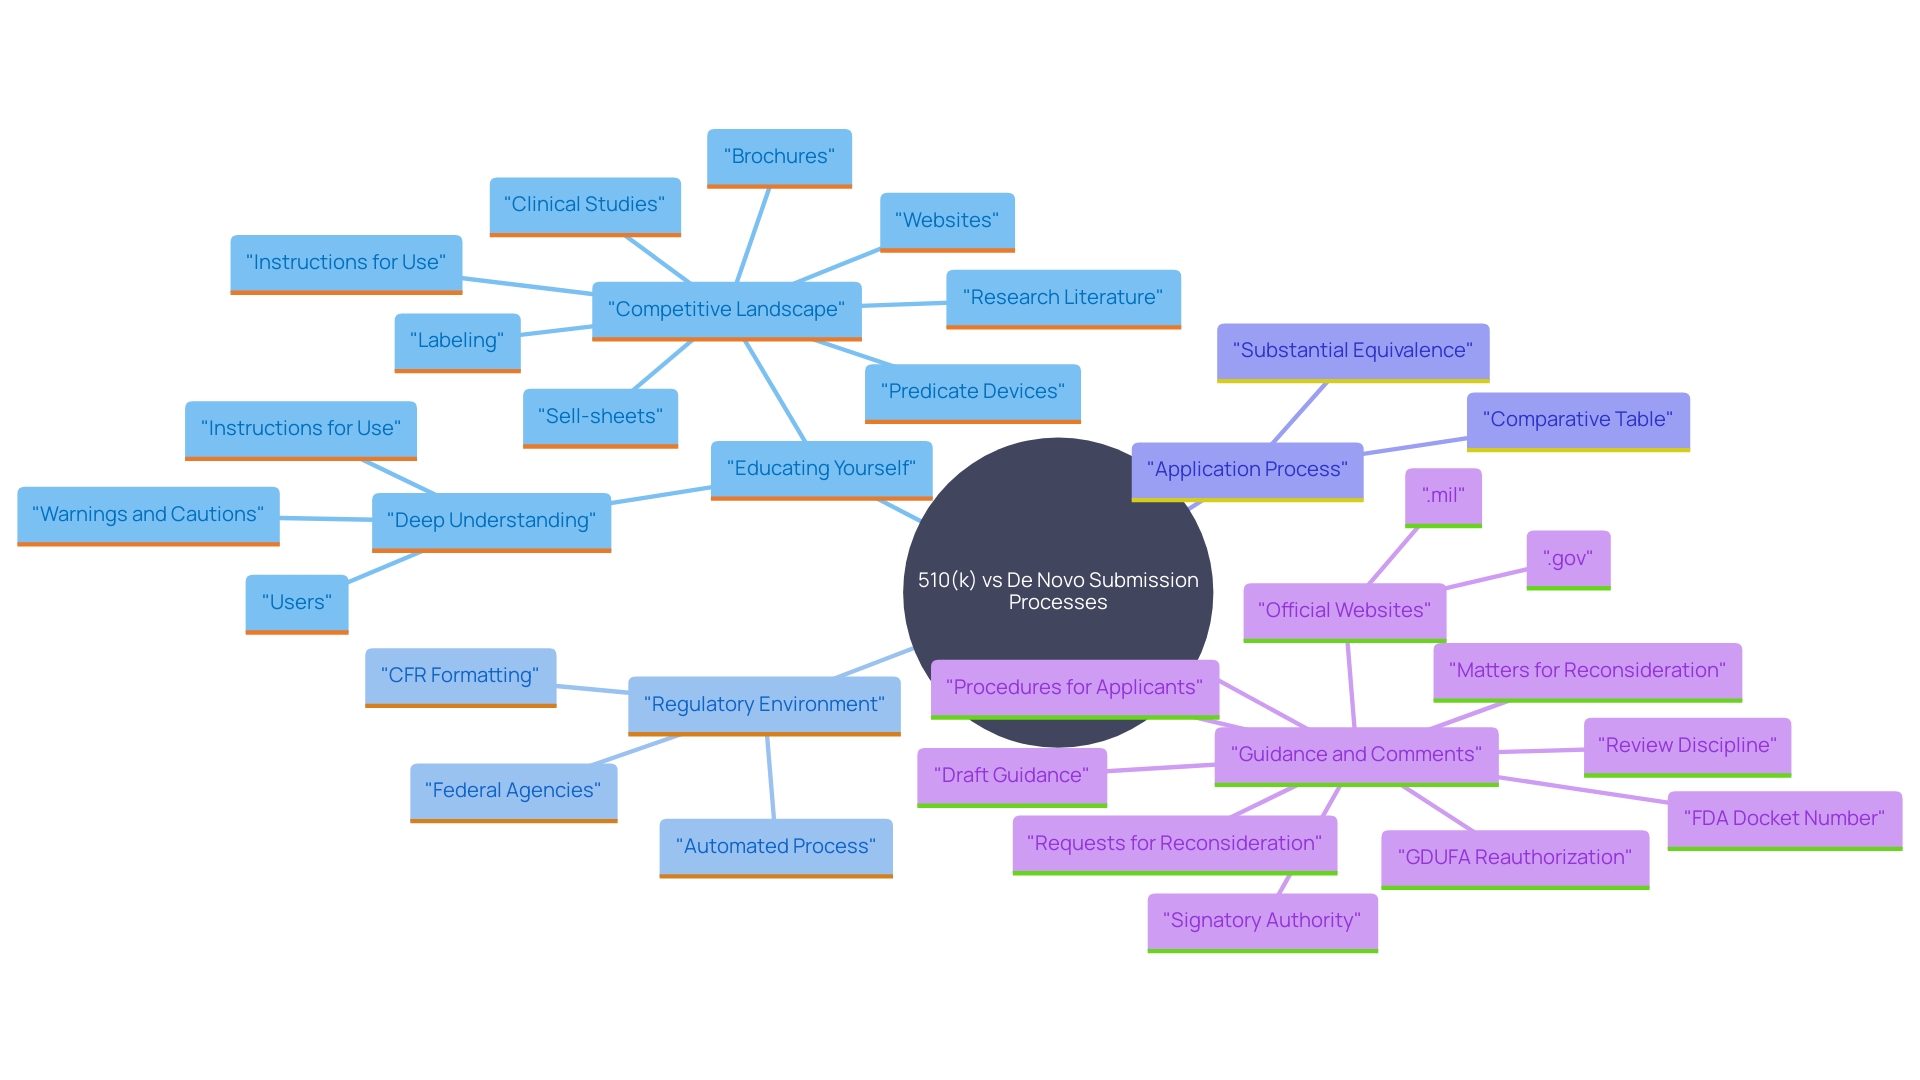Select the 'Competitive Landscape' branch node
The image size is (1920, 1080).
[x=725, y=309]
